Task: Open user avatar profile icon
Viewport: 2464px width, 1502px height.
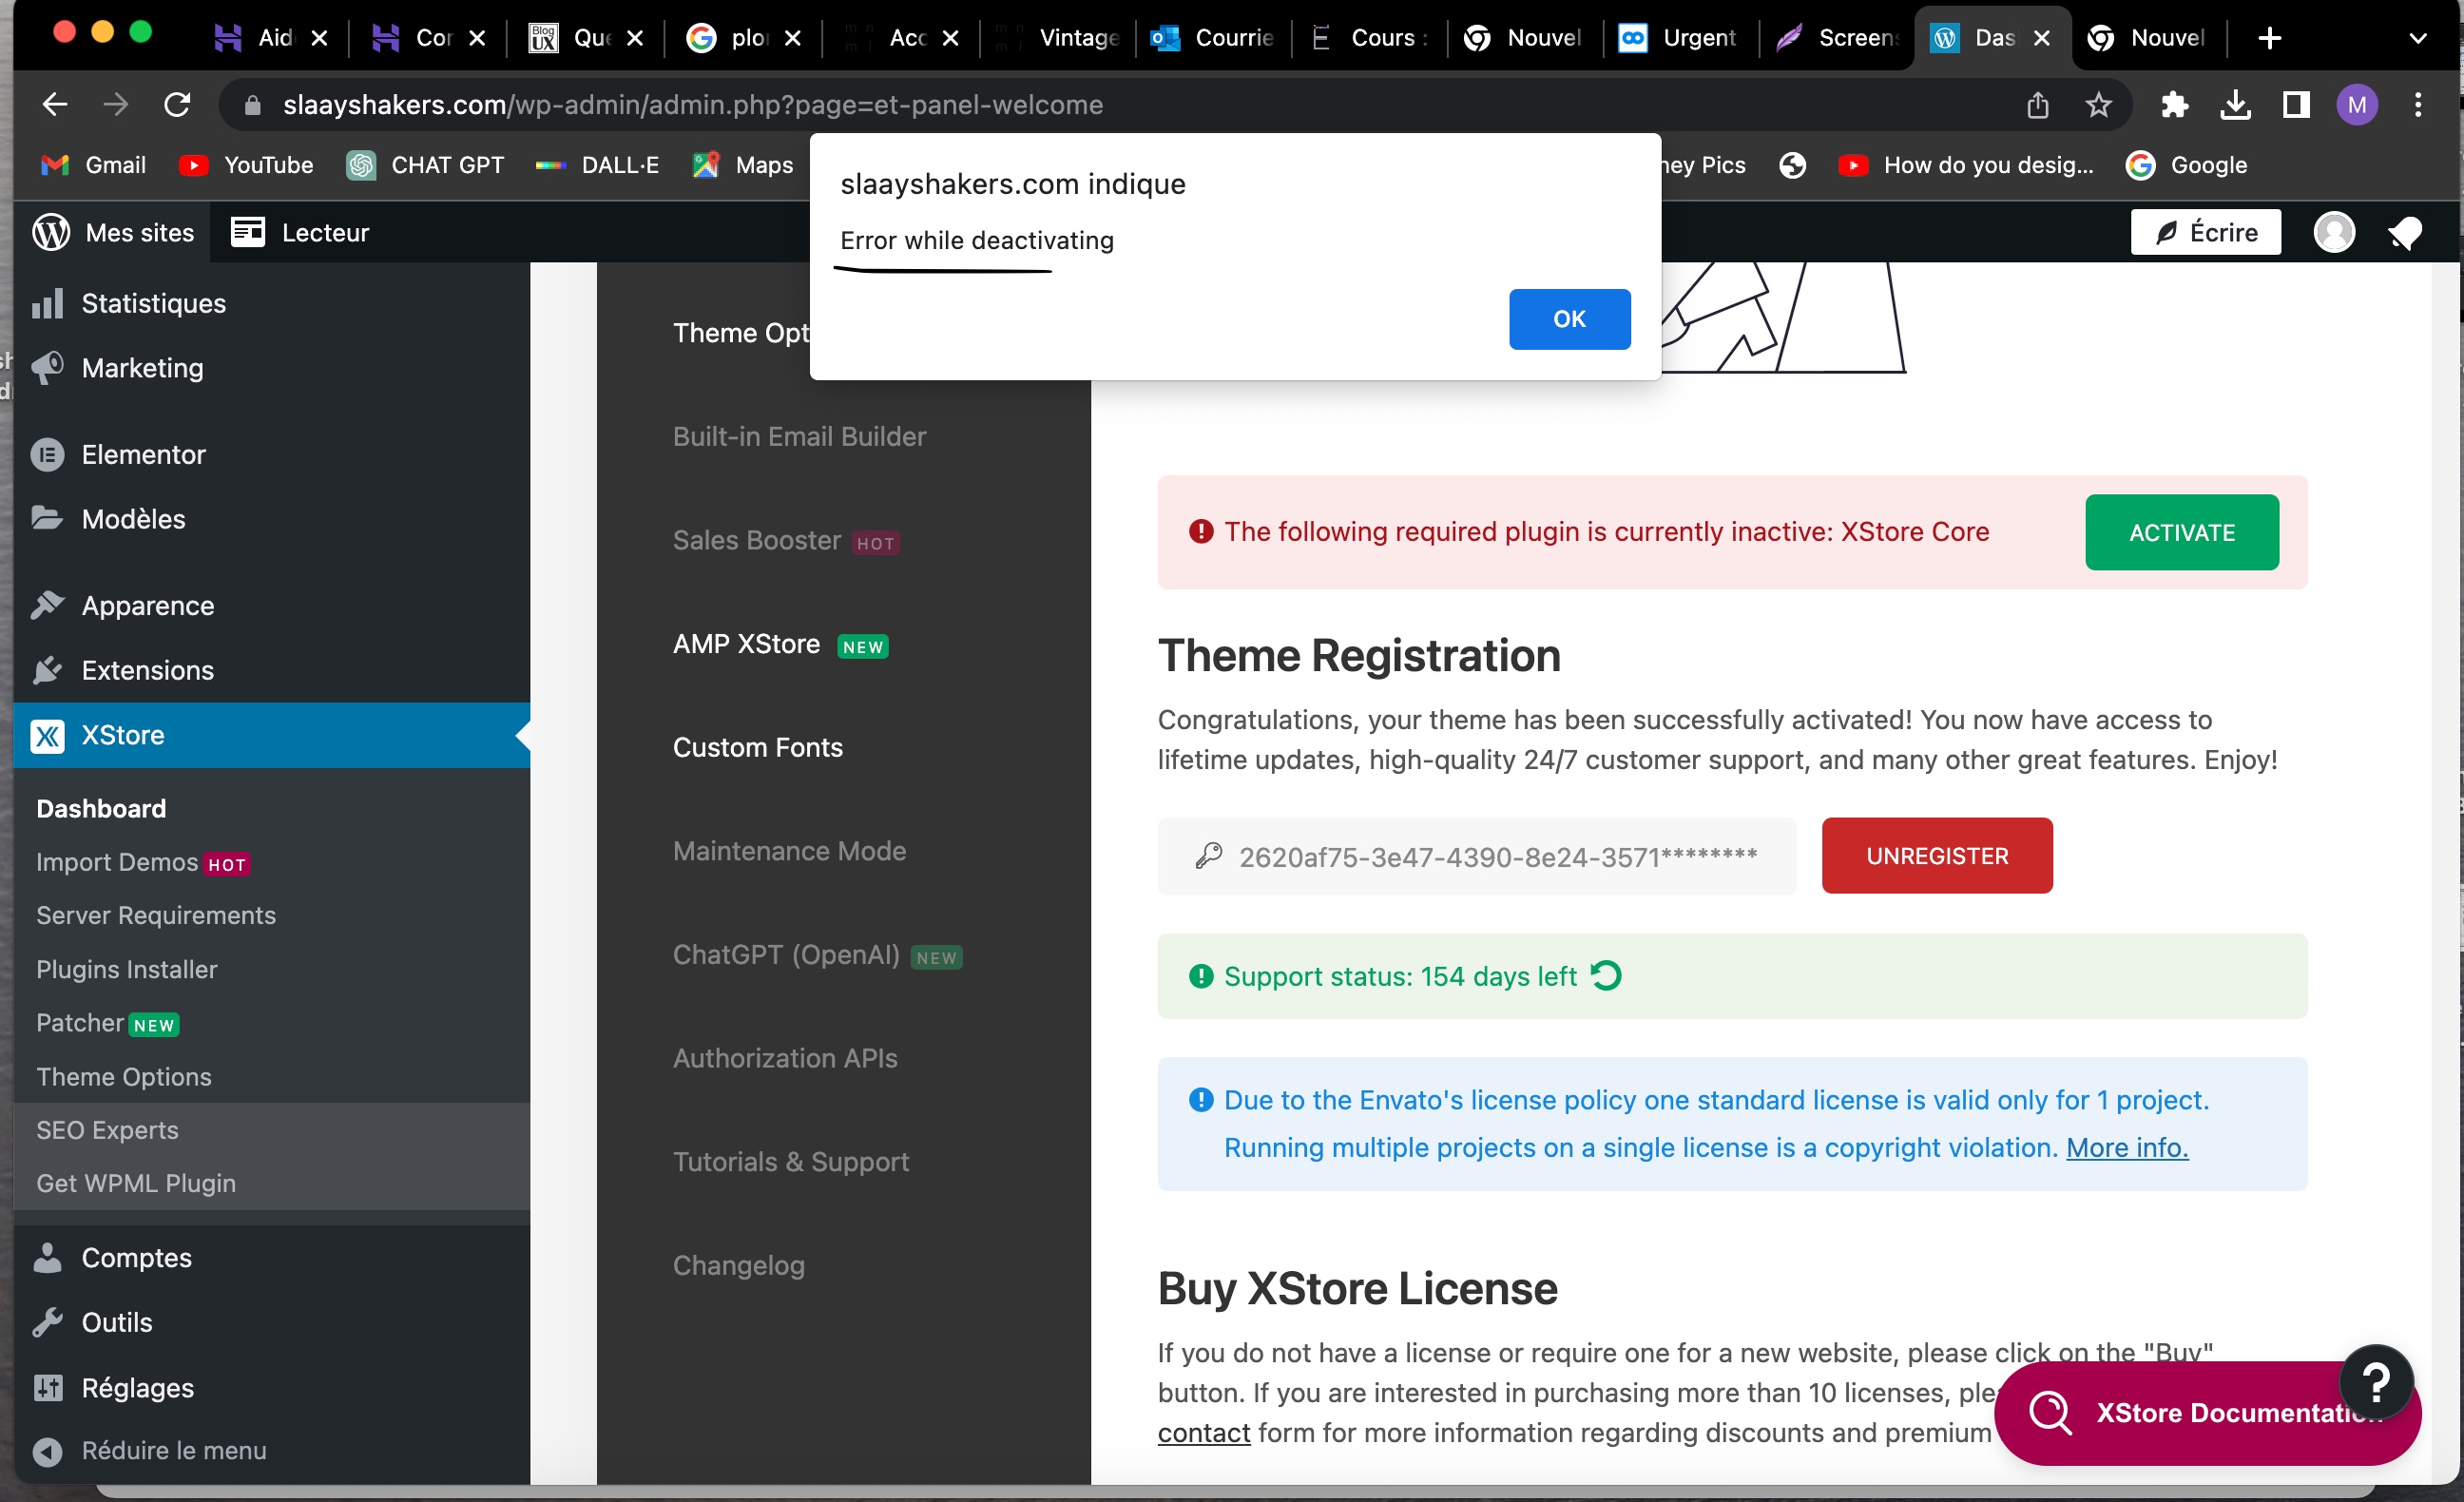Action: (2334, 232)
